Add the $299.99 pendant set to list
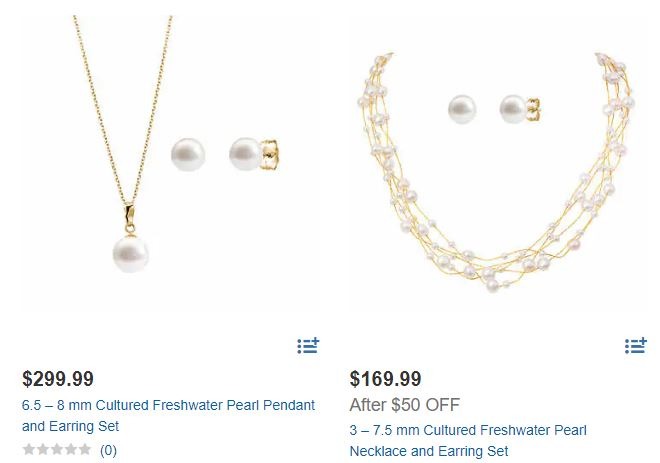Image resolution: width=660 pixels, height=463 pixels. (x=308, y=346)
